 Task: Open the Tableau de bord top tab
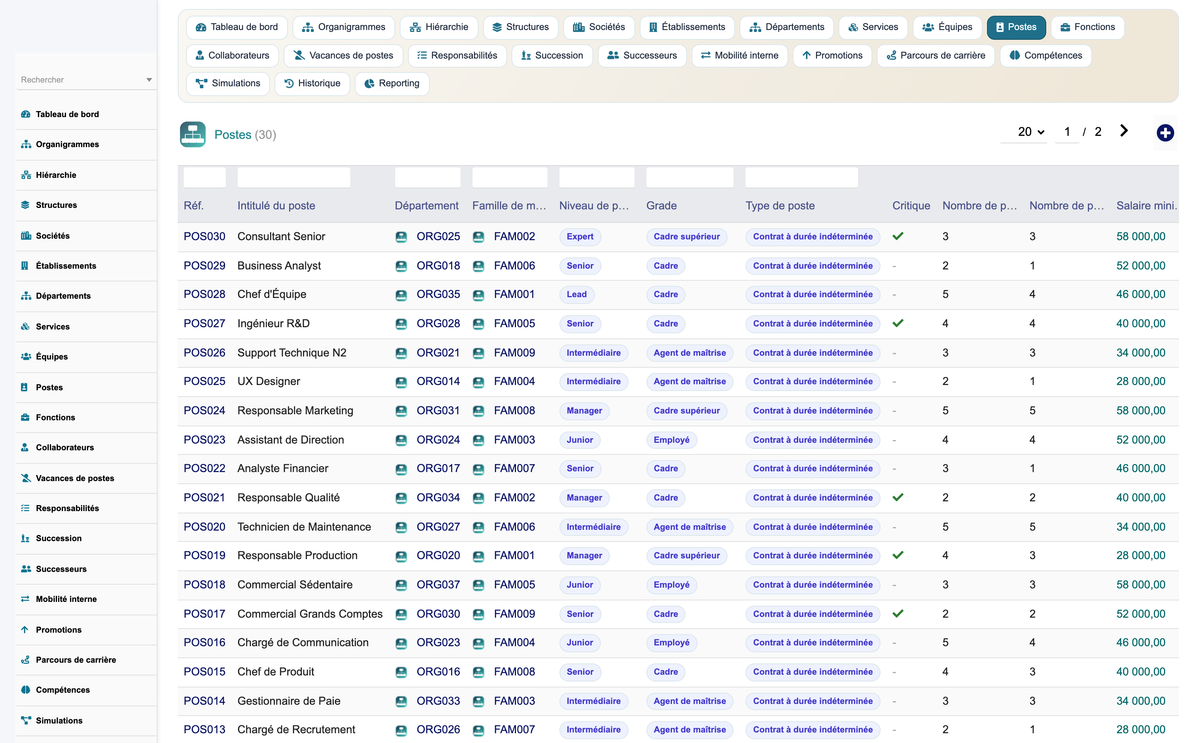click(x=237, y=27)
